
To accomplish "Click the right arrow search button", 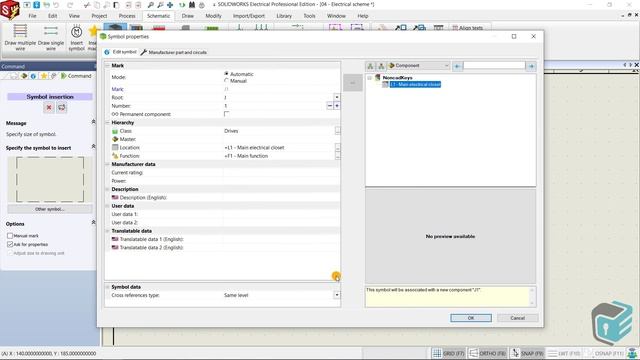I will tap(531, 66).
